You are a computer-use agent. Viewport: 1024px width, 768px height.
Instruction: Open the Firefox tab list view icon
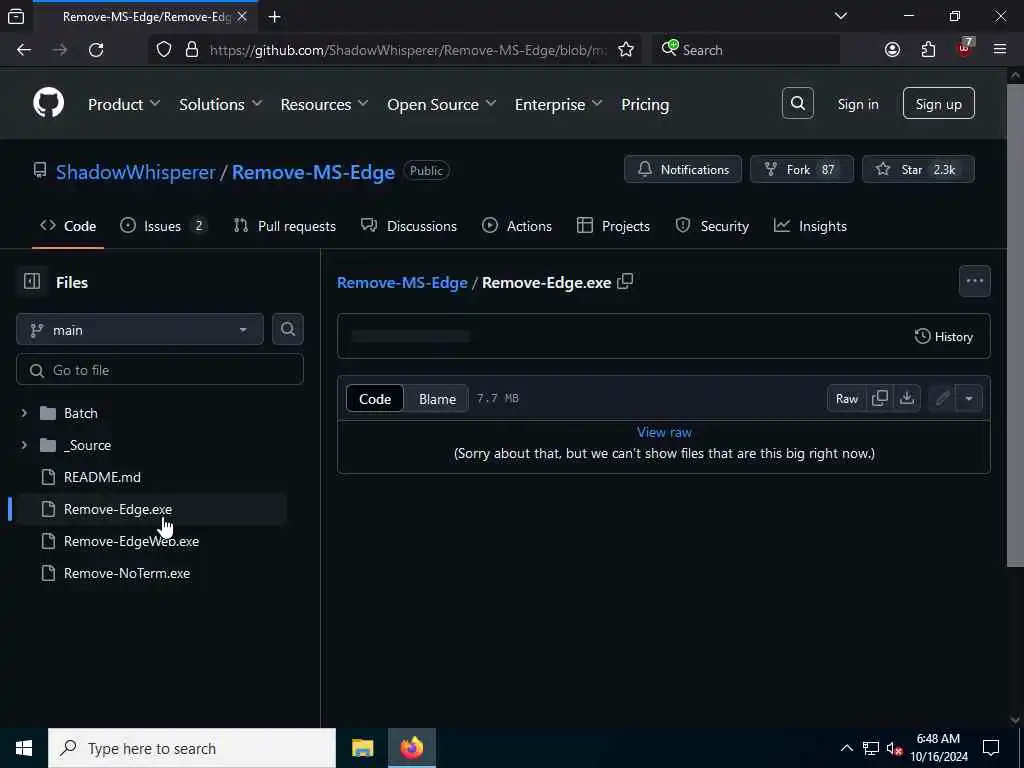(16, 17)
